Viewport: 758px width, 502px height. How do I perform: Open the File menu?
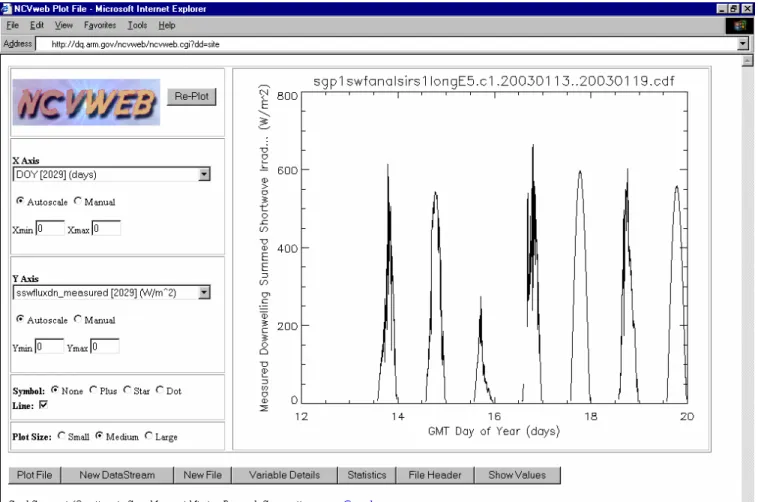[x=13, y=25]
